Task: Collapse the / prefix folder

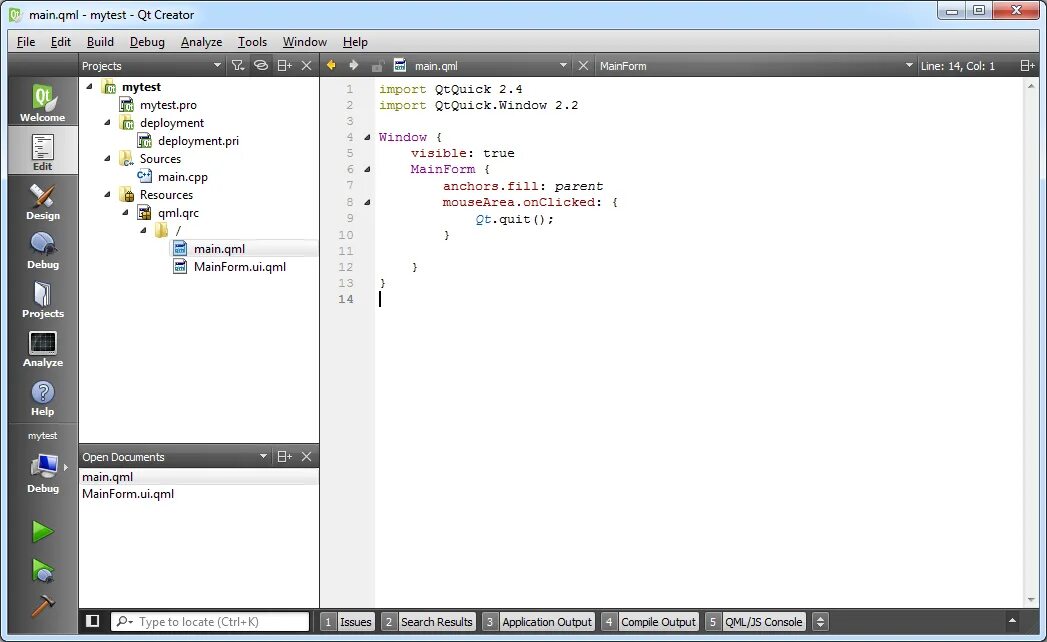Action: (x=144, y=230)
